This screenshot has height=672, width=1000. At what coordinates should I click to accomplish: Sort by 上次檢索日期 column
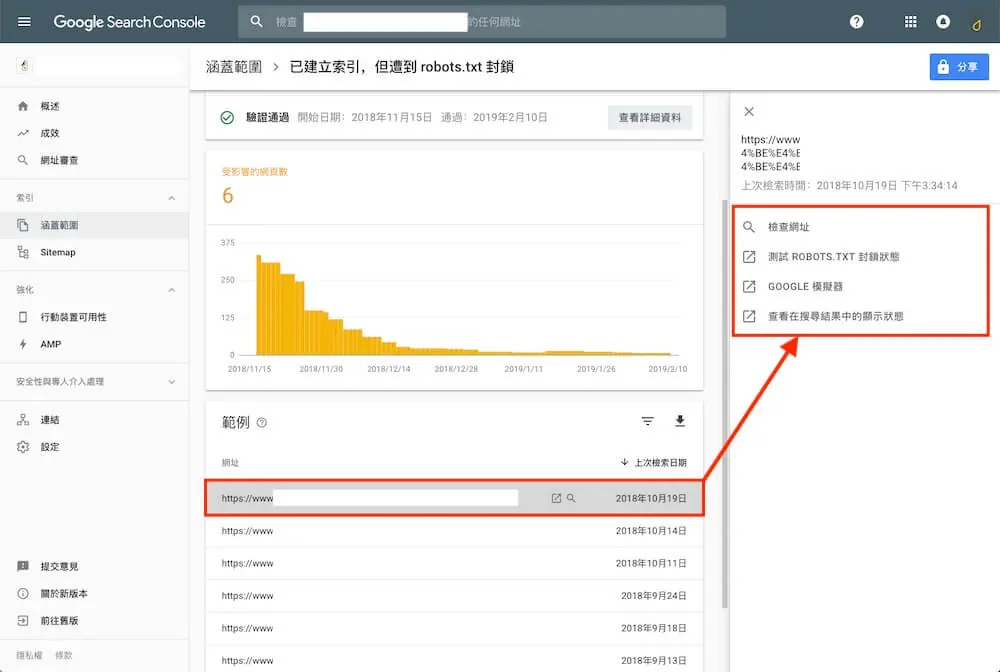click(x=654, y=462)
